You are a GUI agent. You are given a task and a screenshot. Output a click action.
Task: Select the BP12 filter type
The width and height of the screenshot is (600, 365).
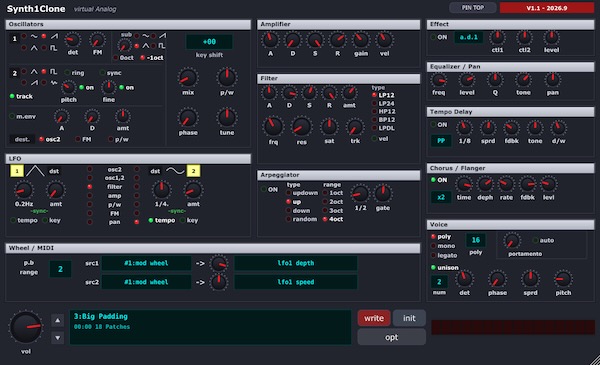(x=374, y=120)
